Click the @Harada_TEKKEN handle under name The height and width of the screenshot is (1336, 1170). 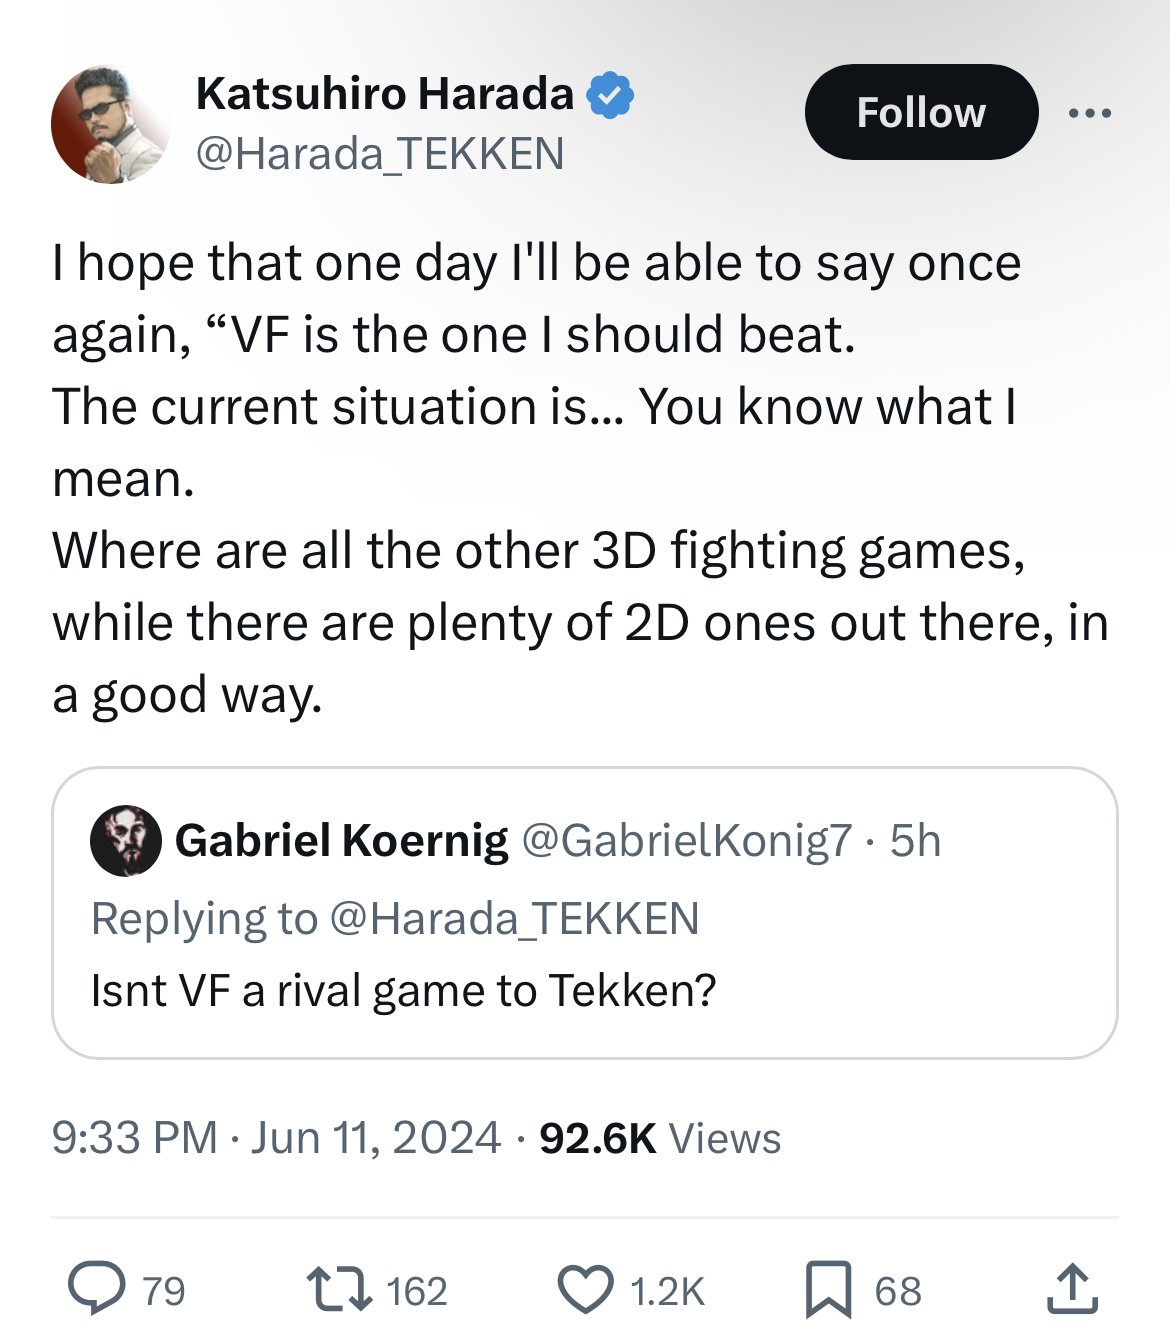[380, 154]
